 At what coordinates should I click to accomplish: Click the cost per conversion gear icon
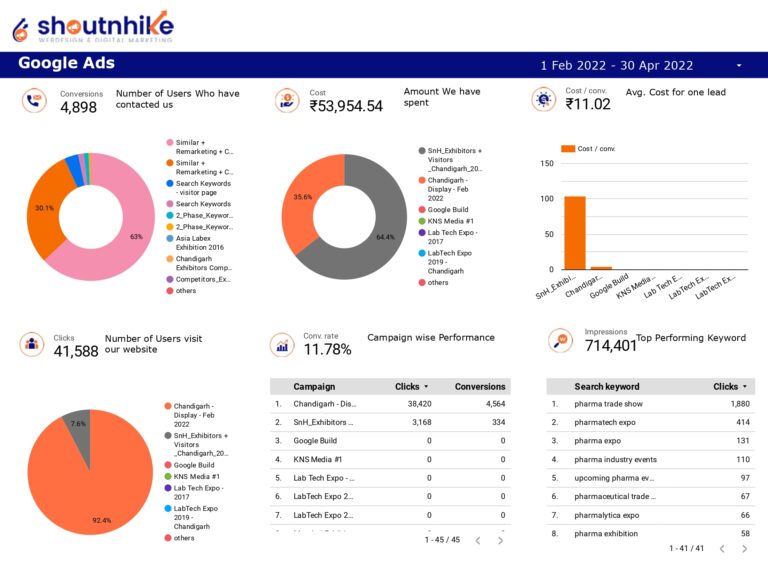[544, 99]
